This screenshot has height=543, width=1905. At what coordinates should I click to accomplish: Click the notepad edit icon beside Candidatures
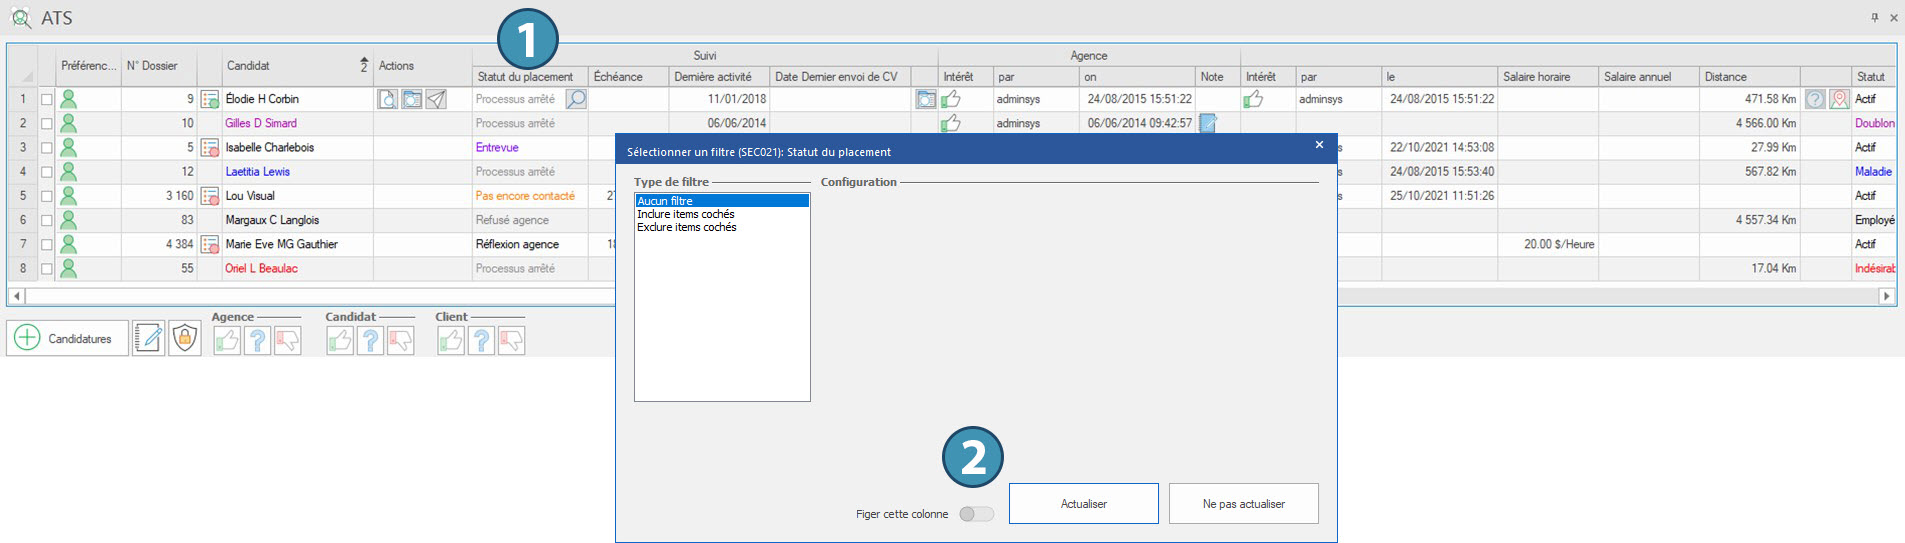[149, 339]
